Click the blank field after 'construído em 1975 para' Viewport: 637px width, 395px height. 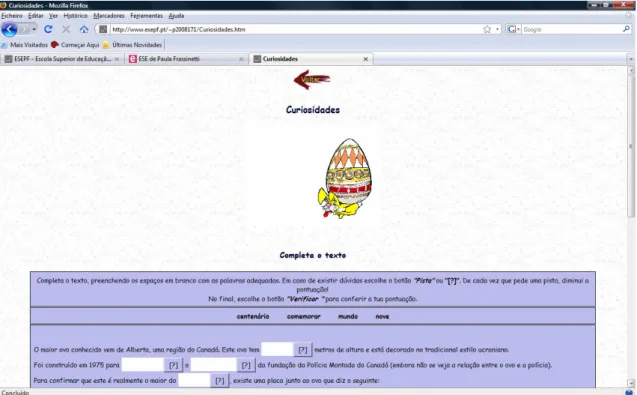(143, 365)
